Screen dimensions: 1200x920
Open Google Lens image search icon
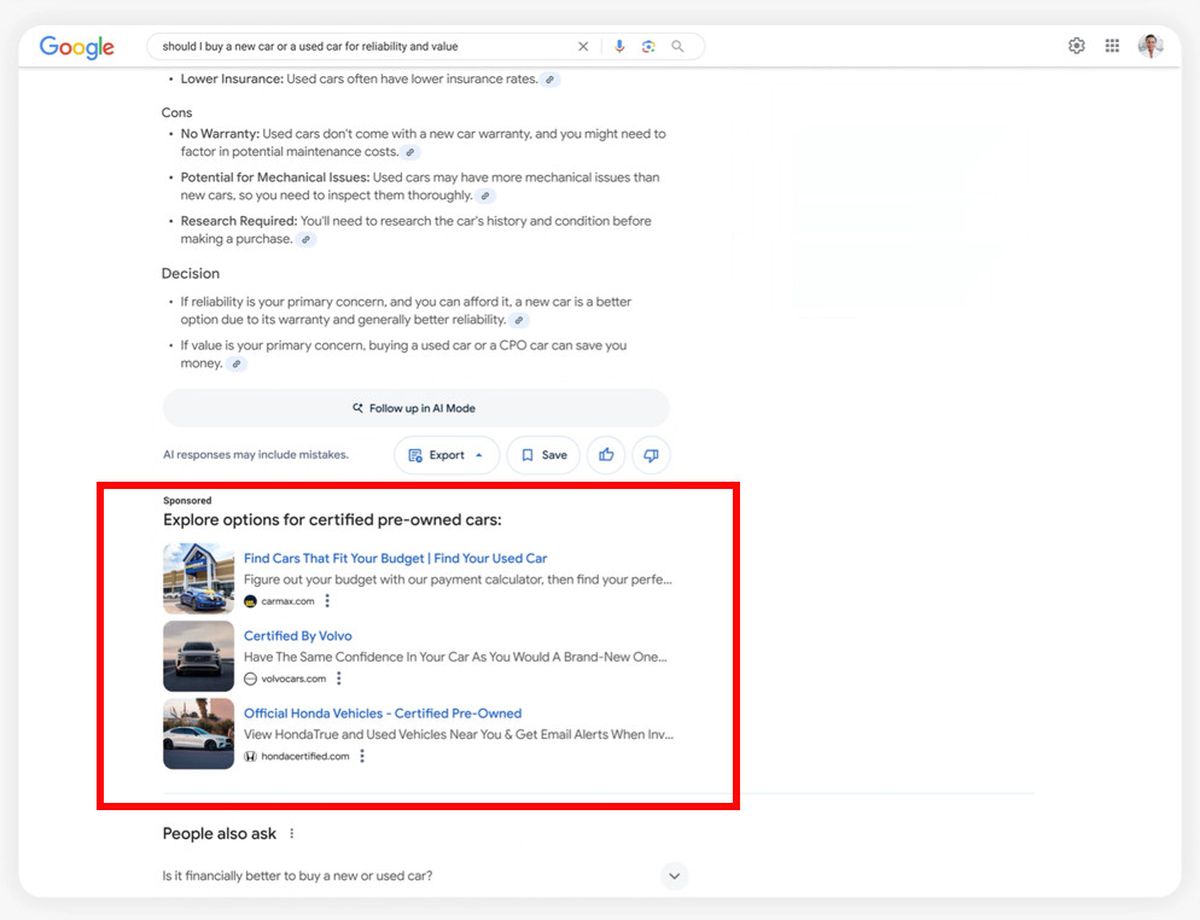(x=649, y=46)
